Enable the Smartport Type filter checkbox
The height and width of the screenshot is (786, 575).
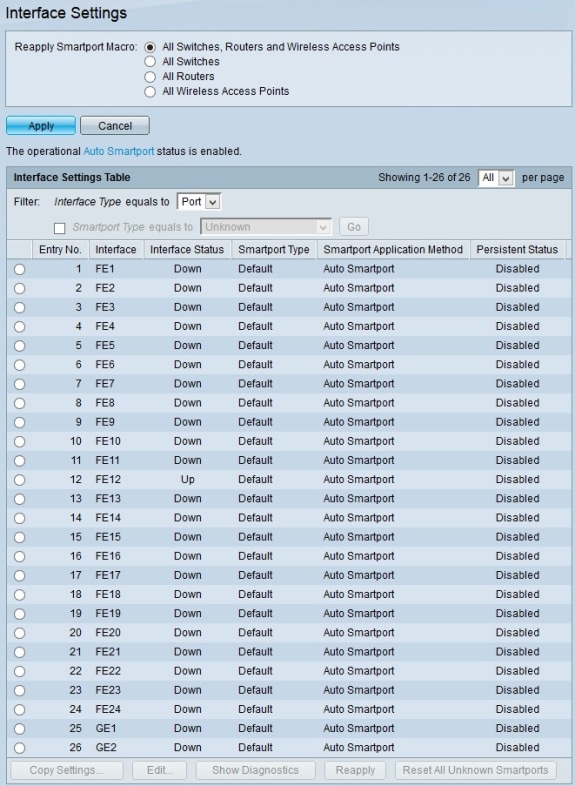pyautogui.click(x=60, y=228)
